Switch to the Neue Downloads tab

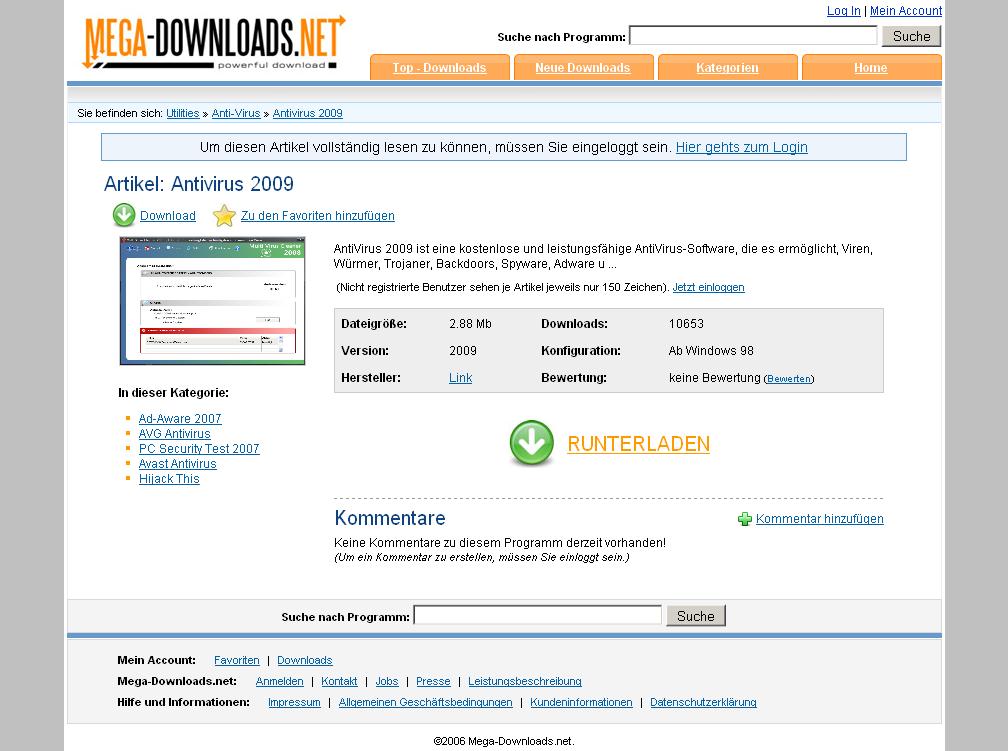(583, 68)
